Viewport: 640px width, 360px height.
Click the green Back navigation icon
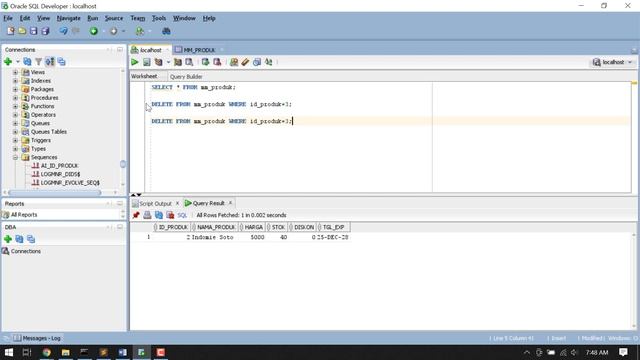coord(94,31)
